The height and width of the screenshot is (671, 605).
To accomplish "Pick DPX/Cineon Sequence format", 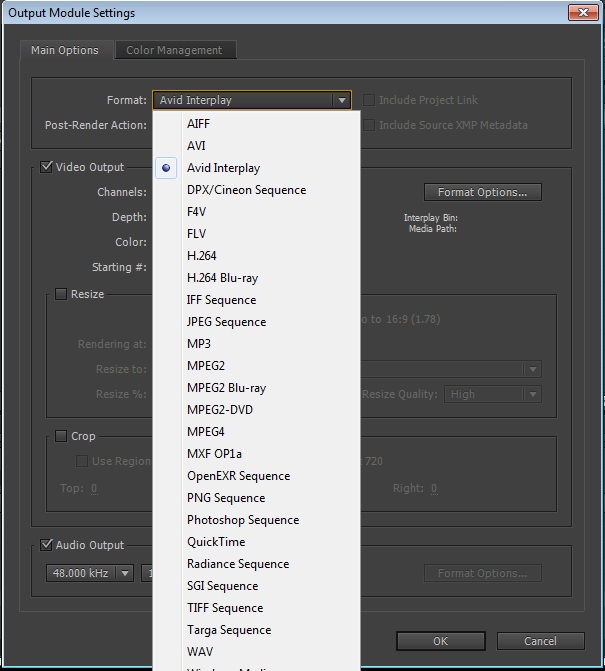I will 256,190.
